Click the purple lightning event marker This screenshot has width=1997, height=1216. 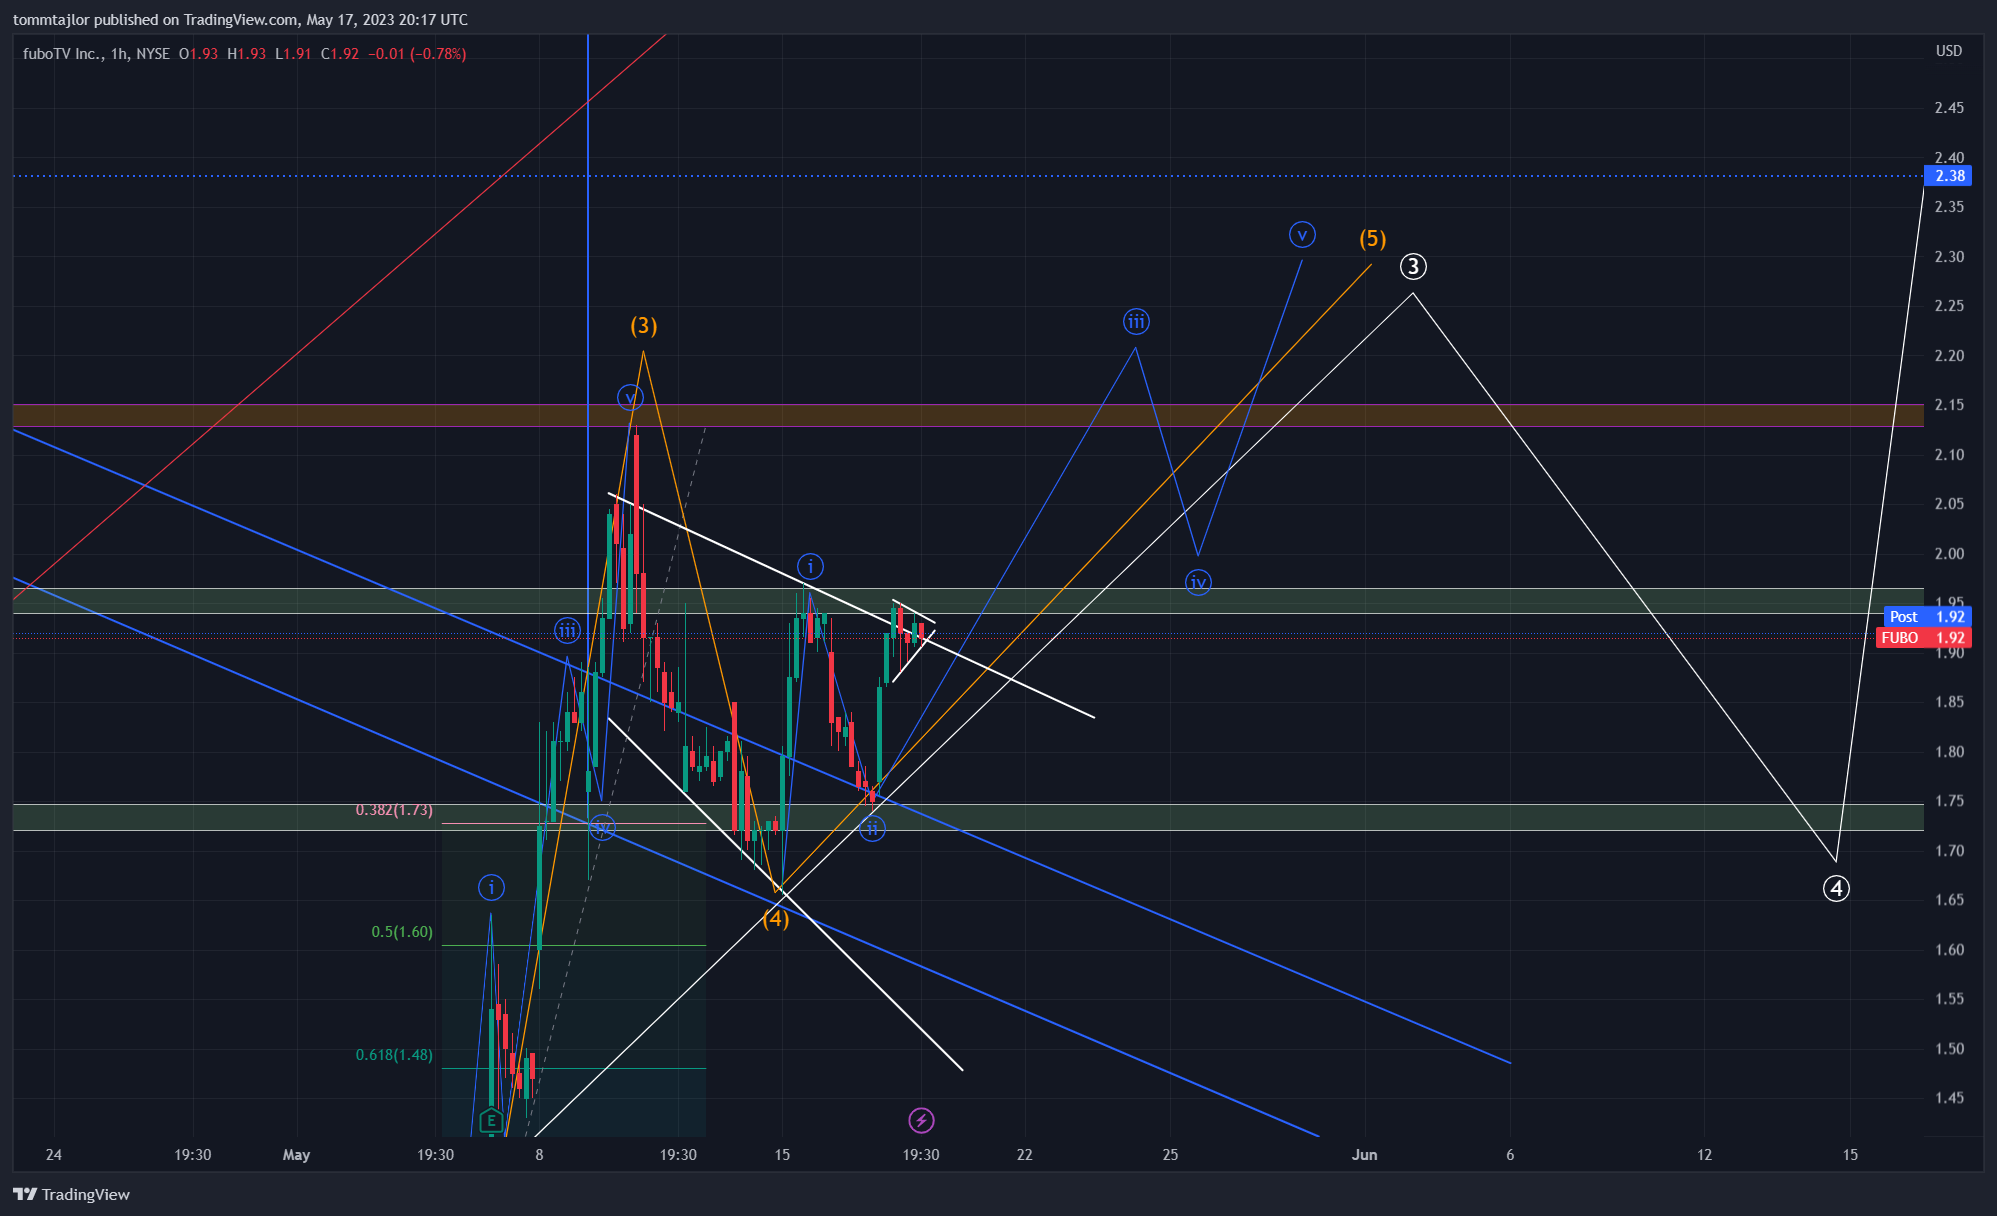pyautogui.click(x=921, y=1120)
